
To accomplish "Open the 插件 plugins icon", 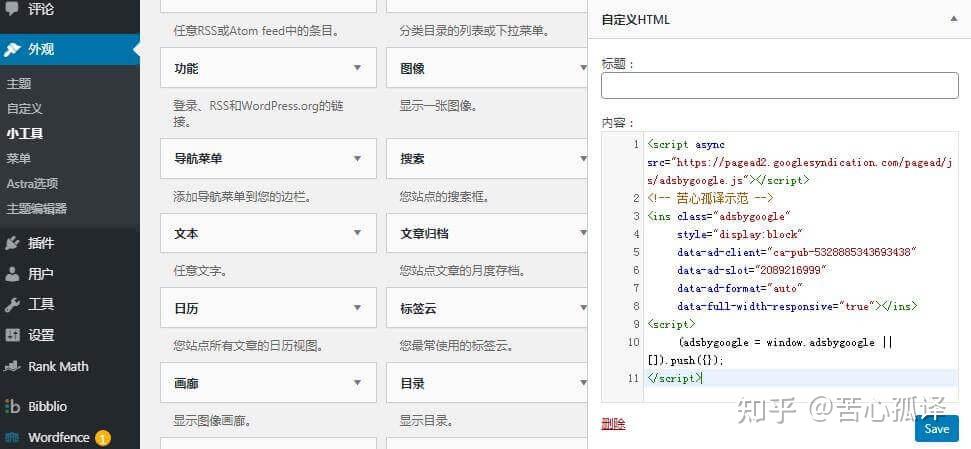I will pyautogui.click(x=12, y=243).
